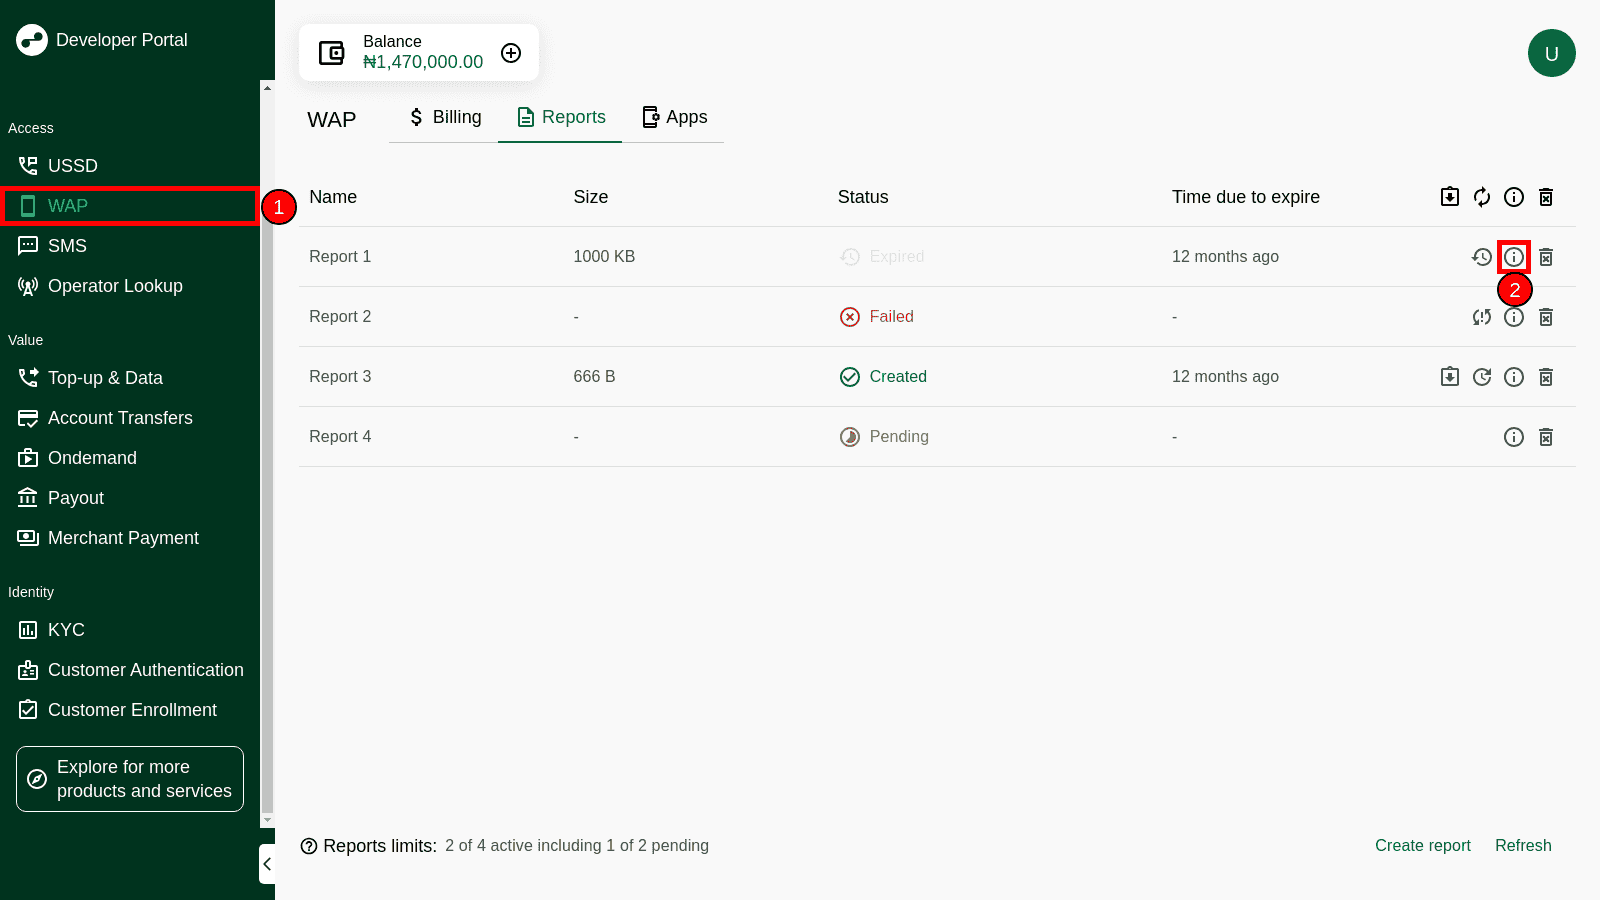The image size is (1600, 900).
Task: Click the header delete-all trash icon
Action: pos(1546,197)
